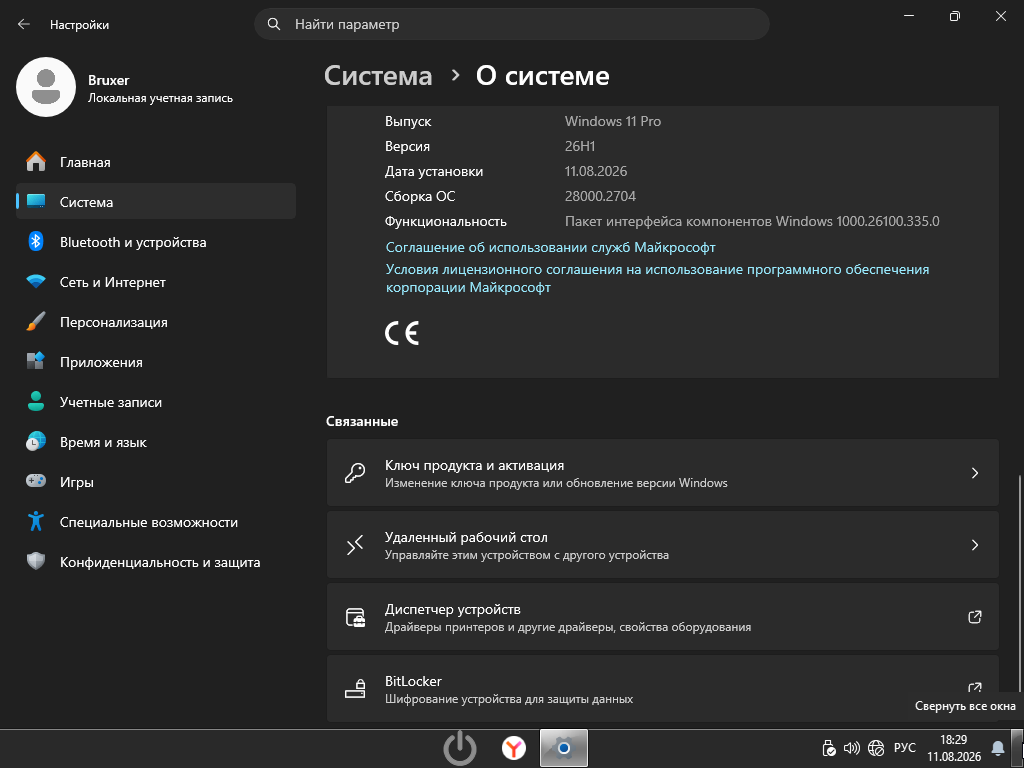The image size is (1024, 768).
Task: Click the search magnifier icon
Action: click(x=274, y=25)
